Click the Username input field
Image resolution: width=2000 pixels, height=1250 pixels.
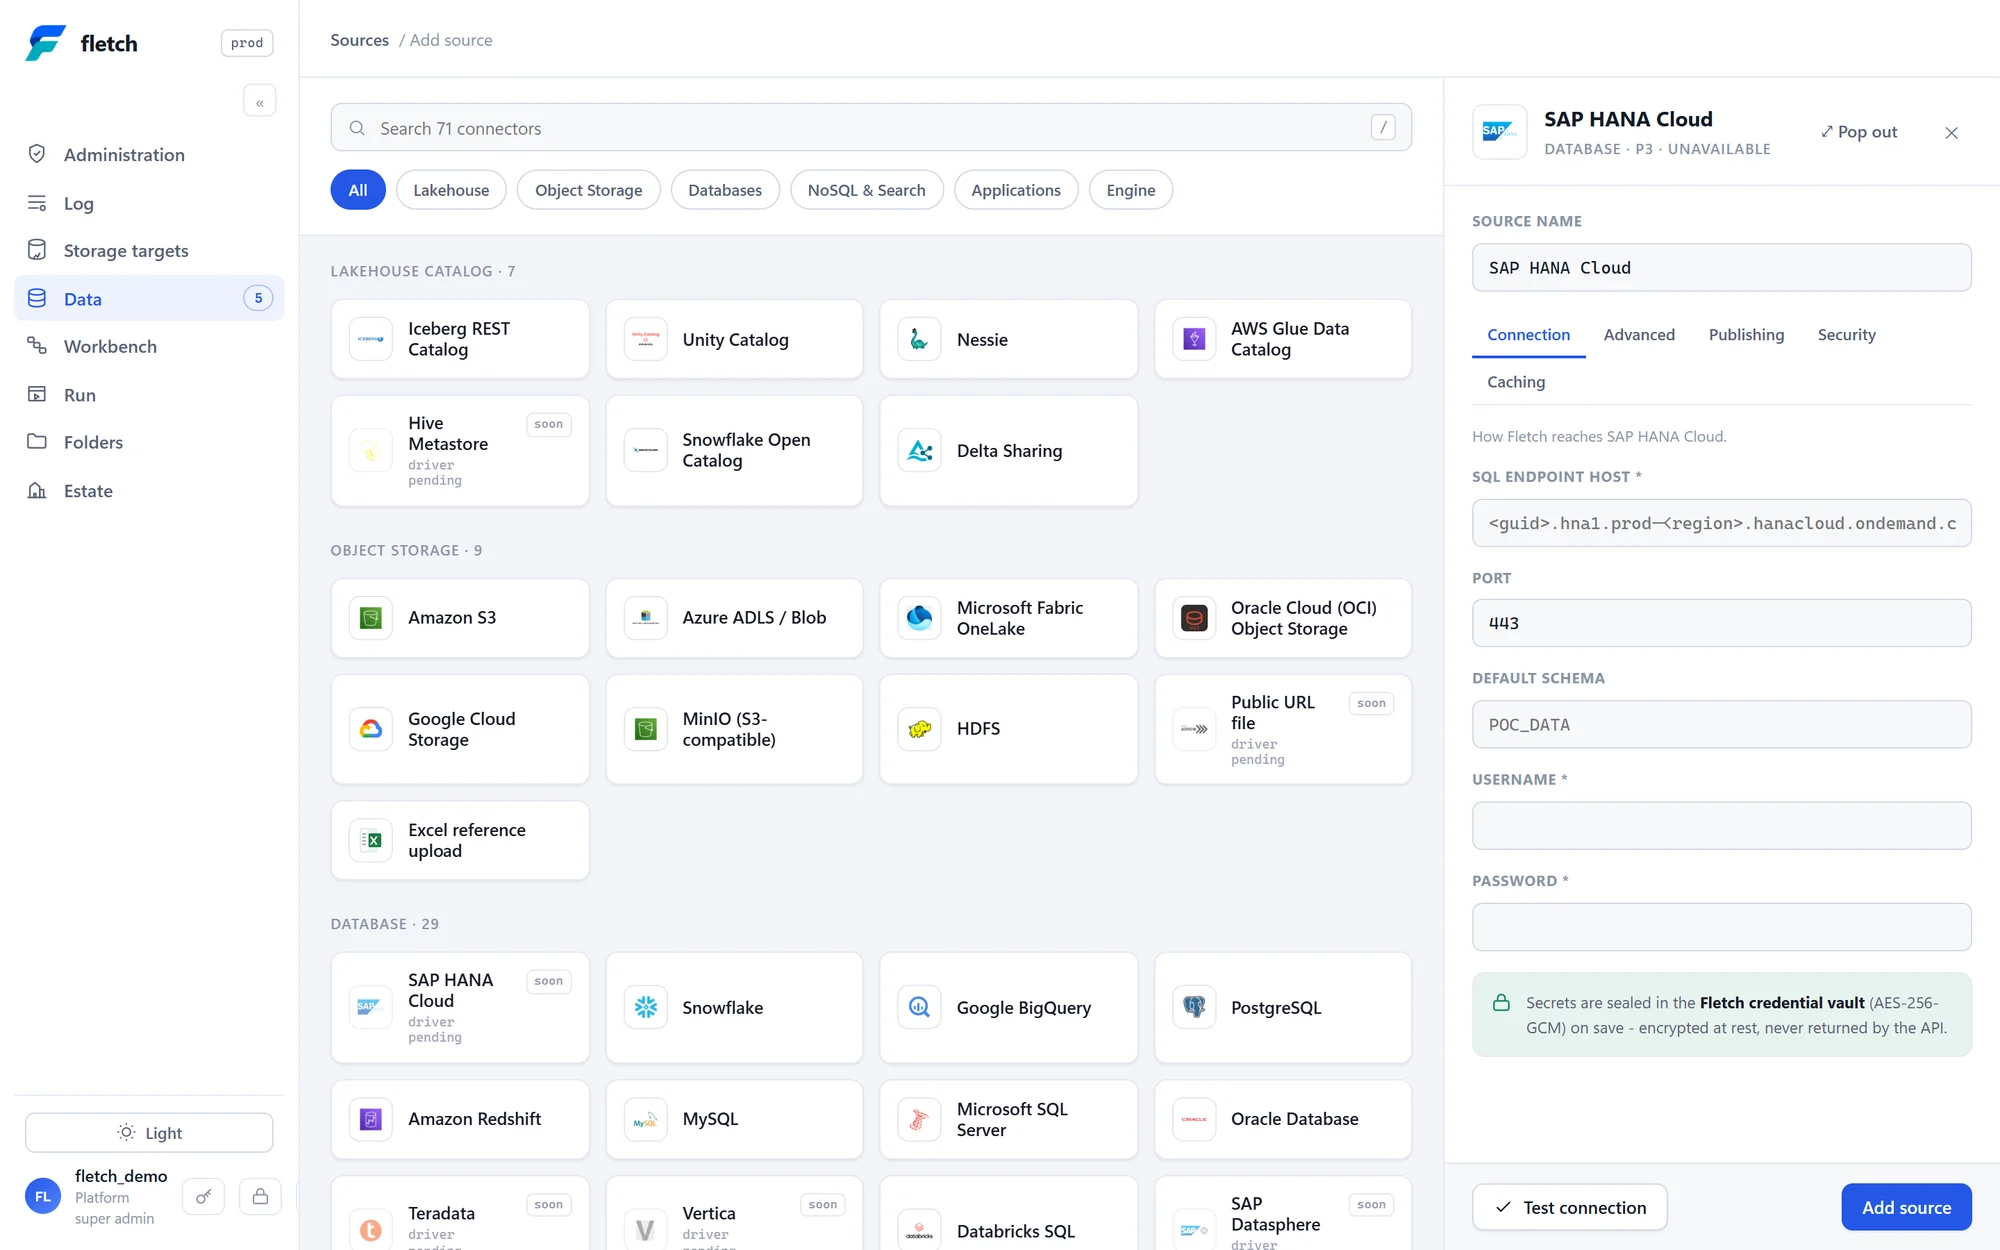coord(1722,826)
